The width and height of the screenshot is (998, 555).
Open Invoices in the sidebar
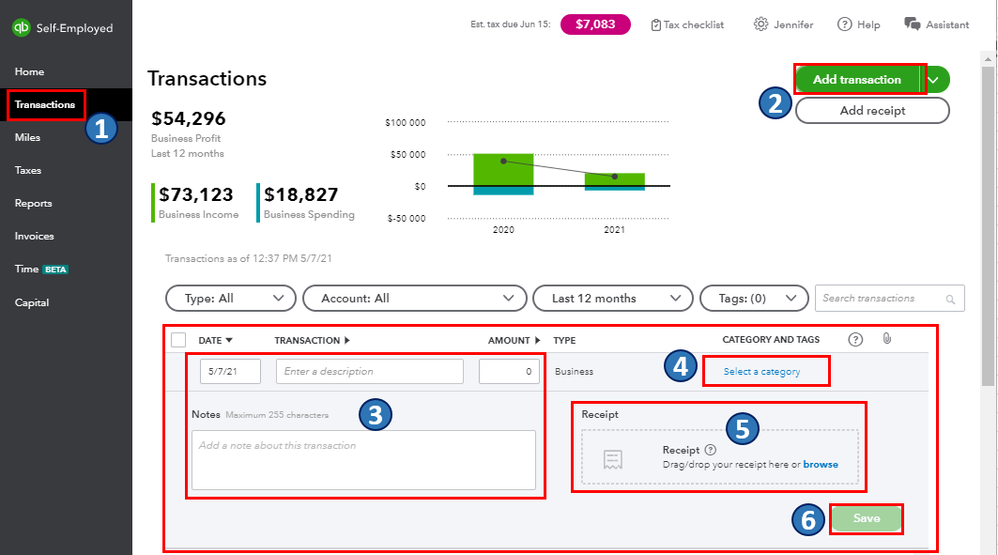coord(34,236)
